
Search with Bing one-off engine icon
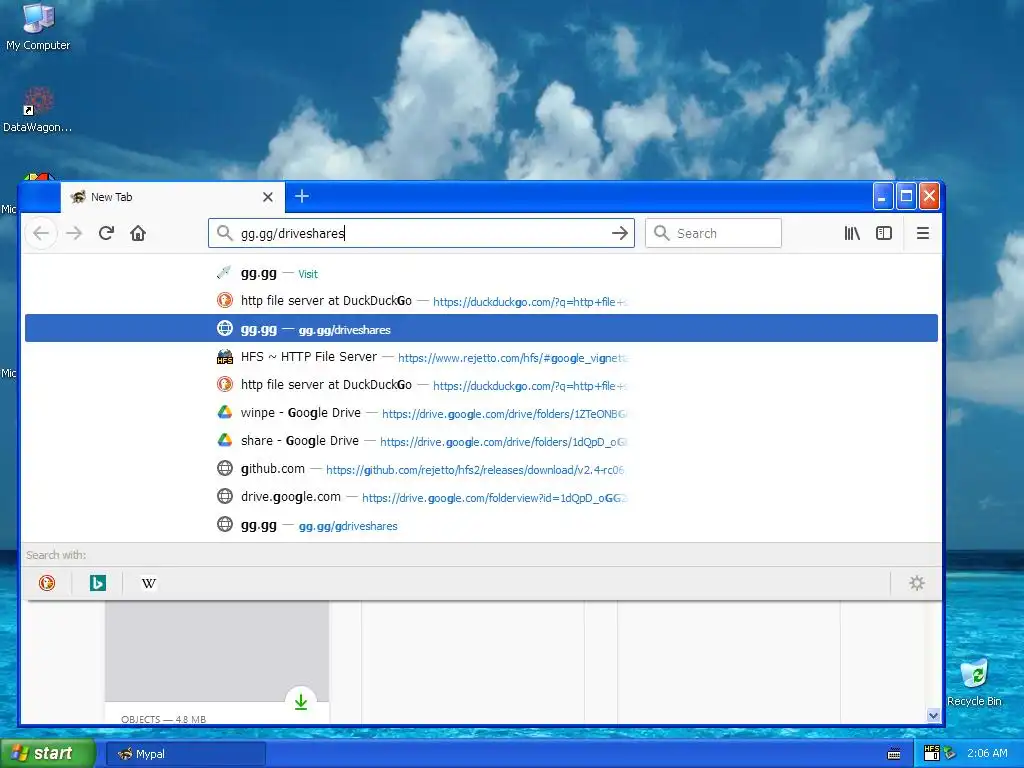click(x=98, y=583)
